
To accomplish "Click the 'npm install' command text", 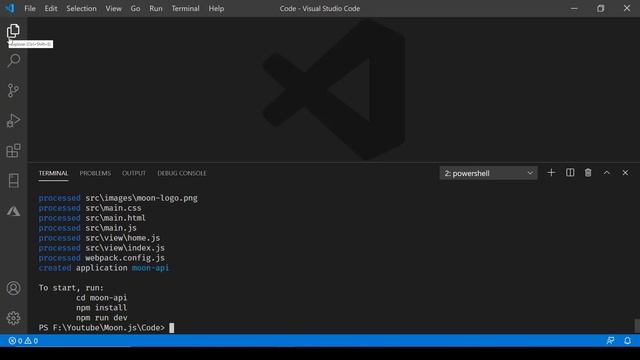I will point(101,308).
